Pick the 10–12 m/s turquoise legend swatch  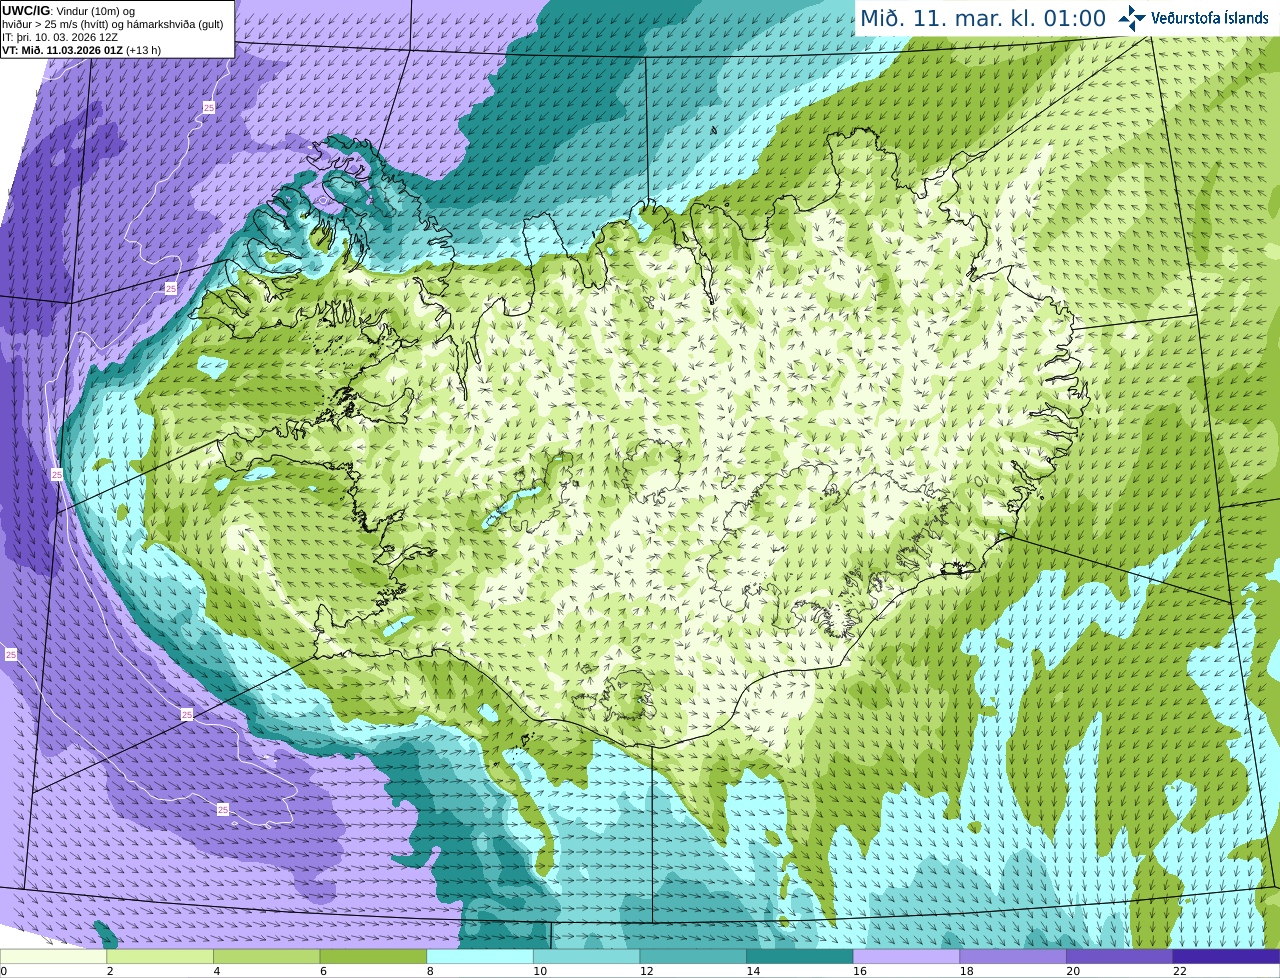point(587,956)
